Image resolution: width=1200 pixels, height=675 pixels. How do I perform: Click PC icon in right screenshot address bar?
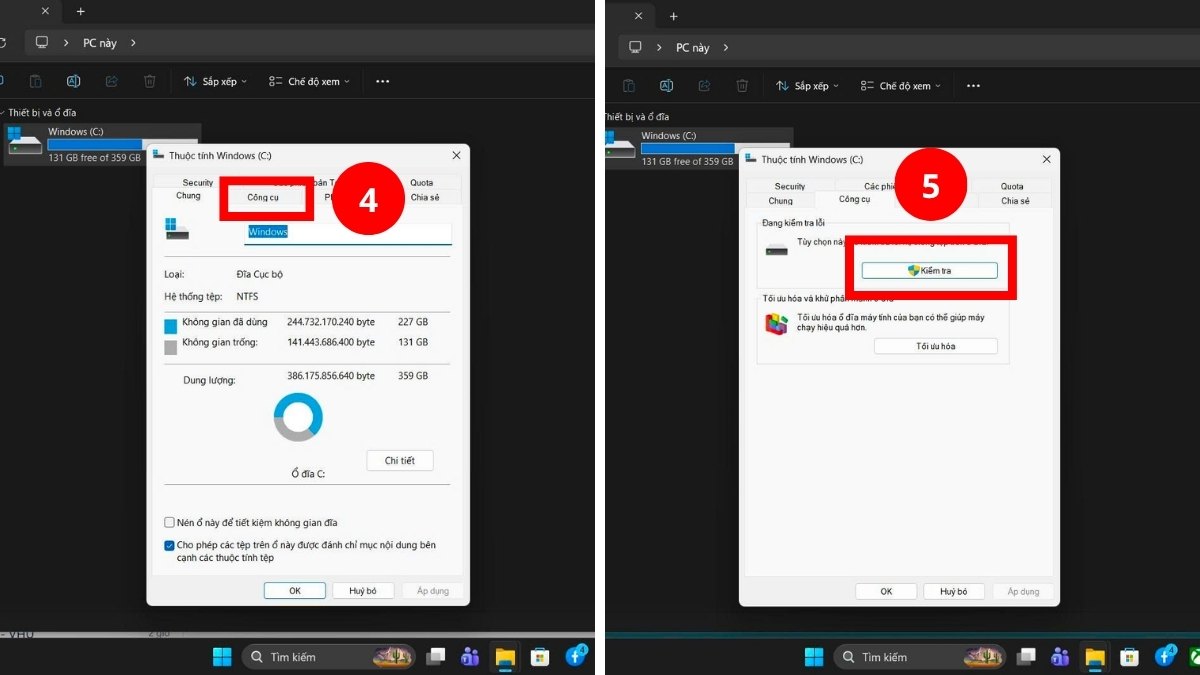[635, 47]
